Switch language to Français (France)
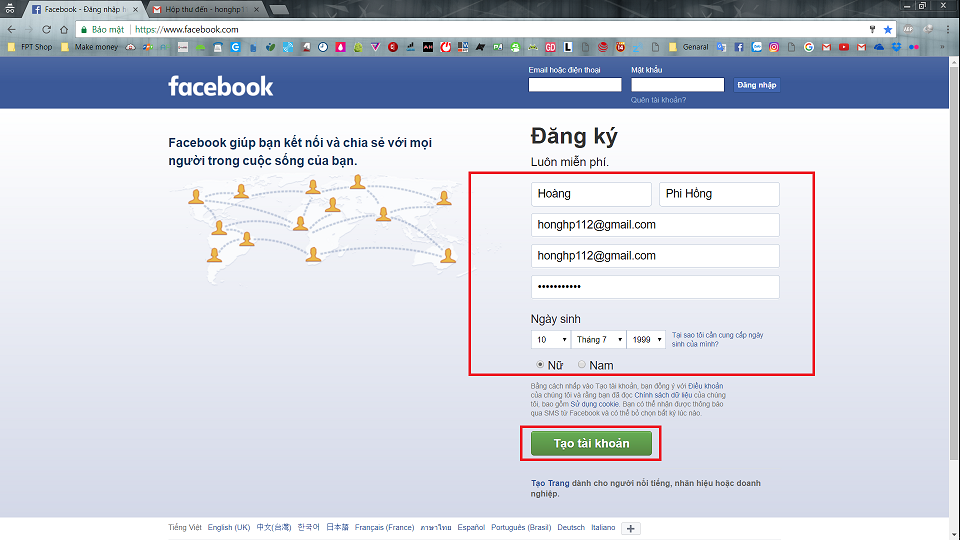Image resolution: width=960 pixels, height=540 pixels. point(384,527)
